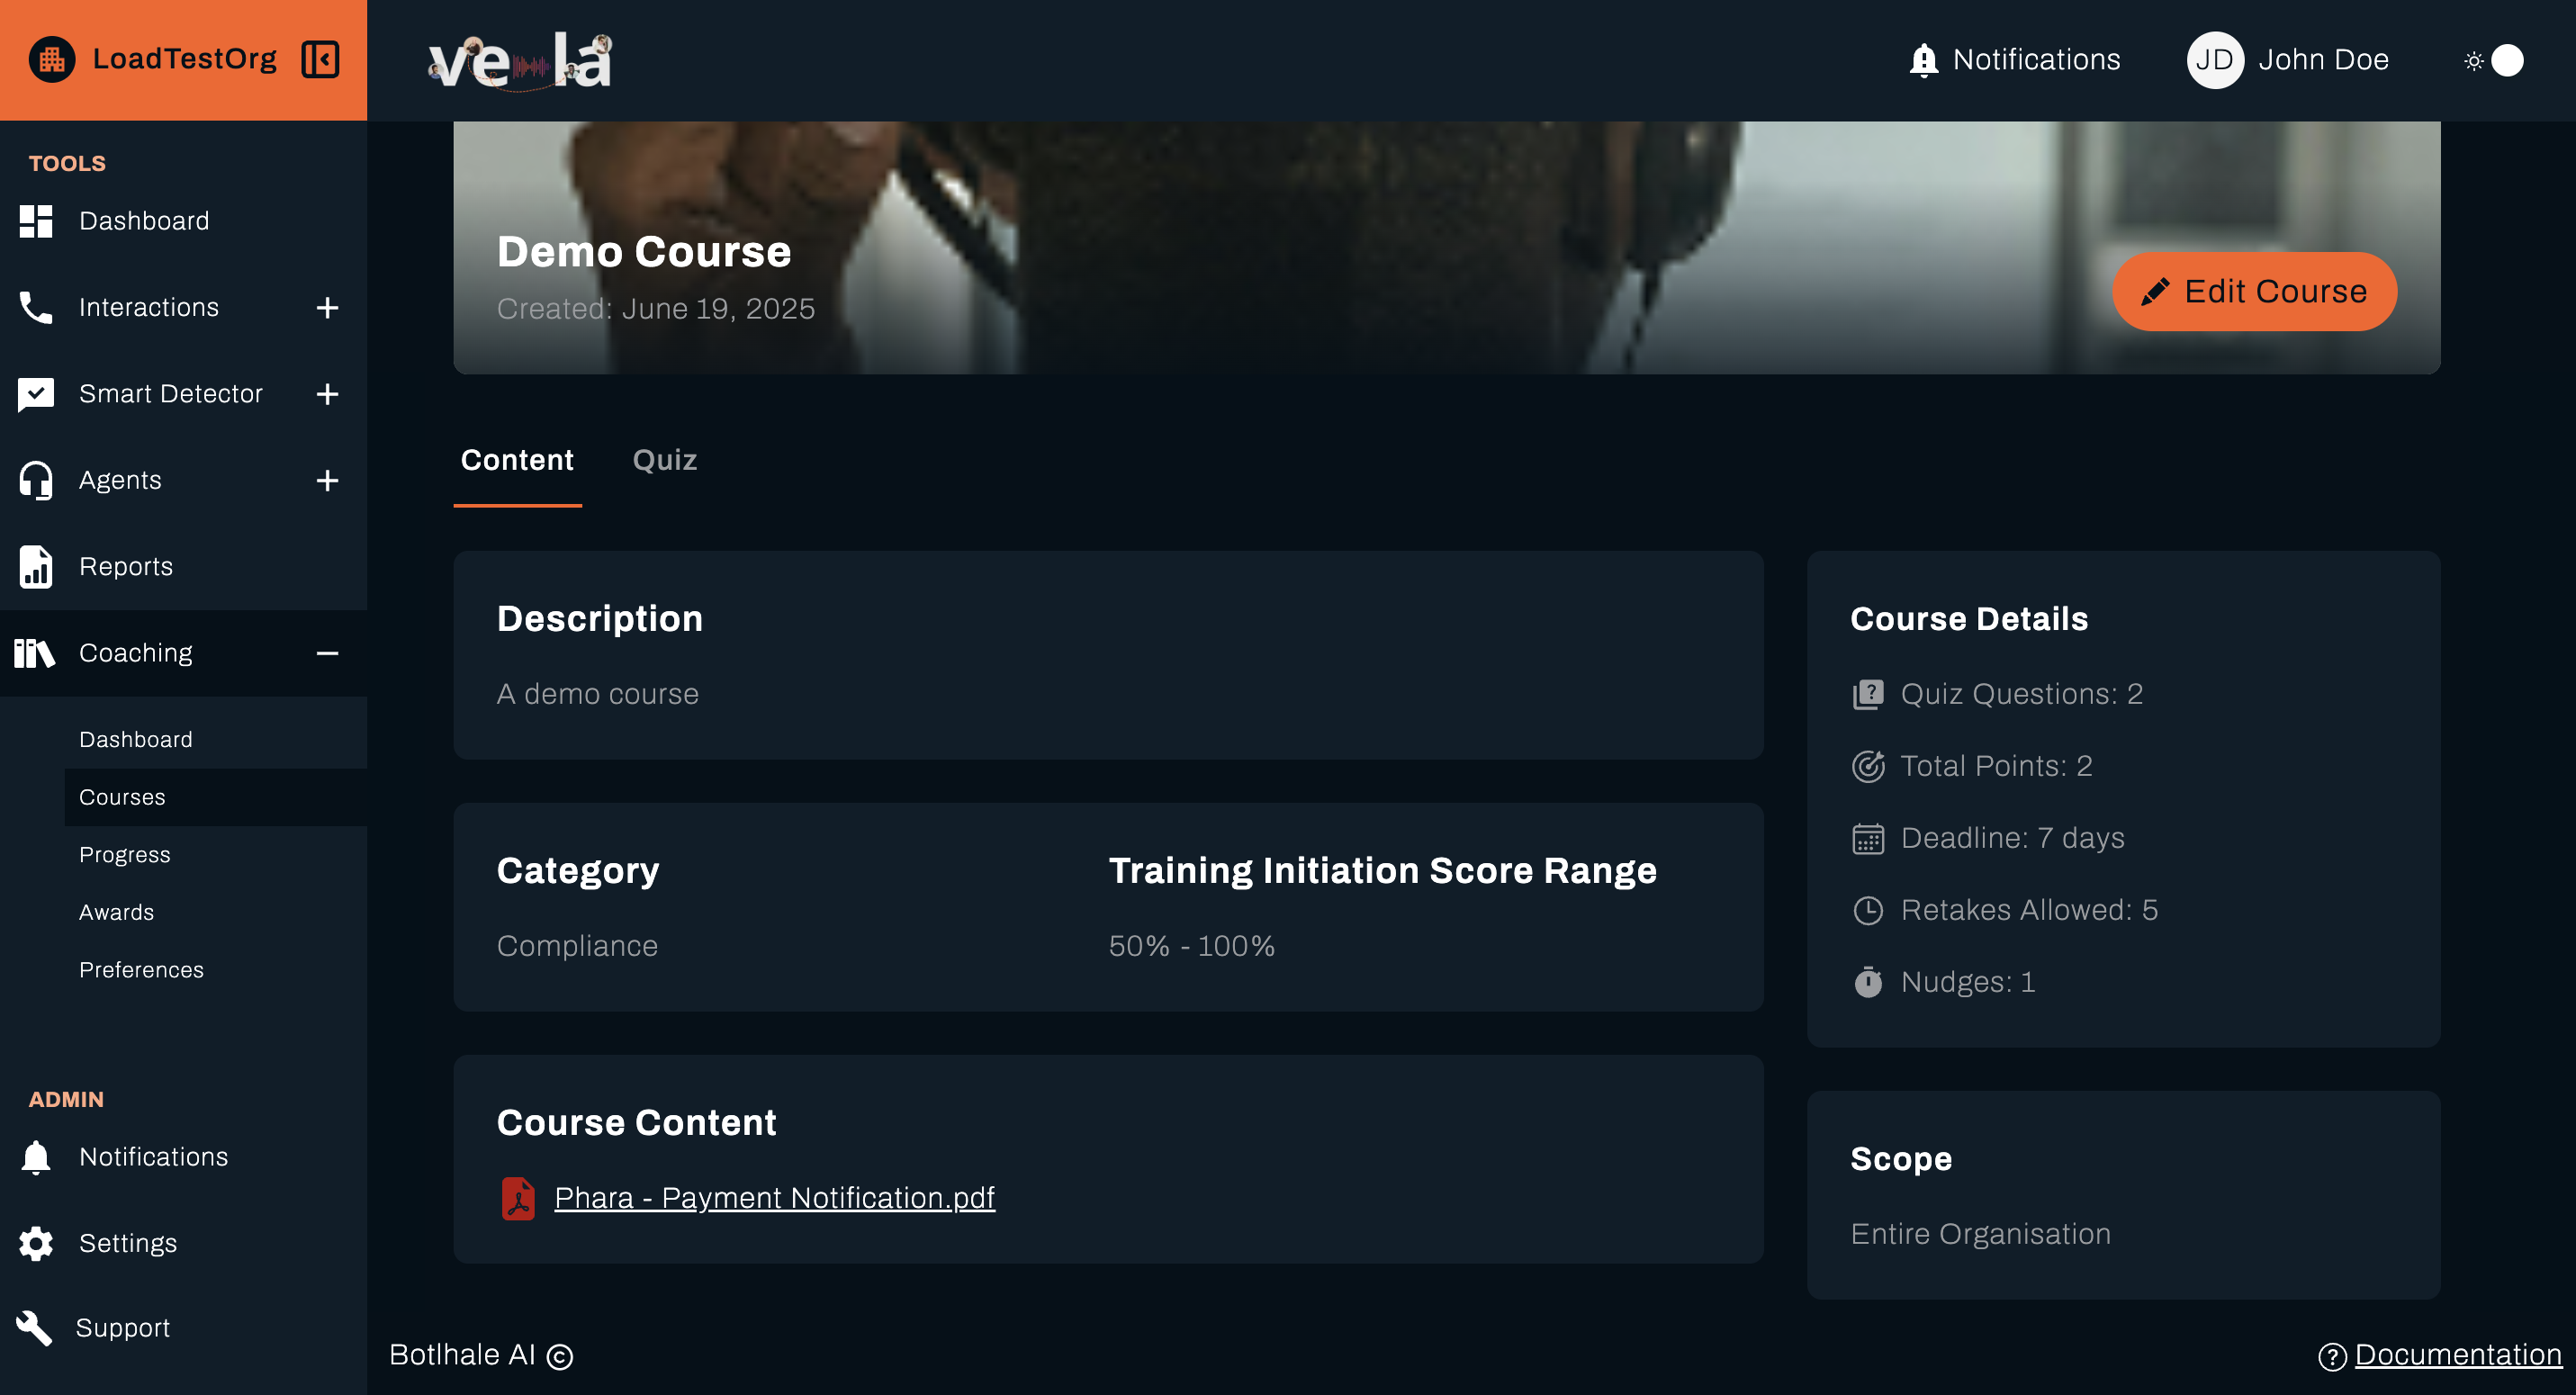Expand the Agents section
Screen dimensions: 2576x1395
click(x=327, y=480)
